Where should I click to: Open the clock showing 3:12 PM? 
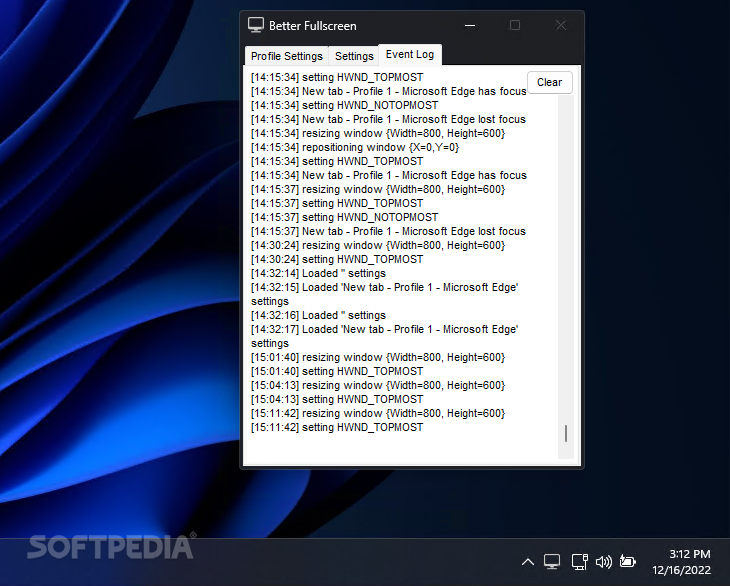pyautogui.click(x=689, y=554)
